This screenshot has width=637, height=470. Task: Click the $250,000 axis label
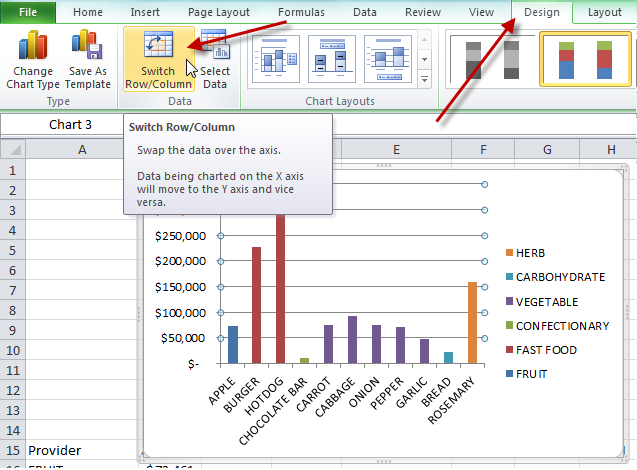(180, 236)
